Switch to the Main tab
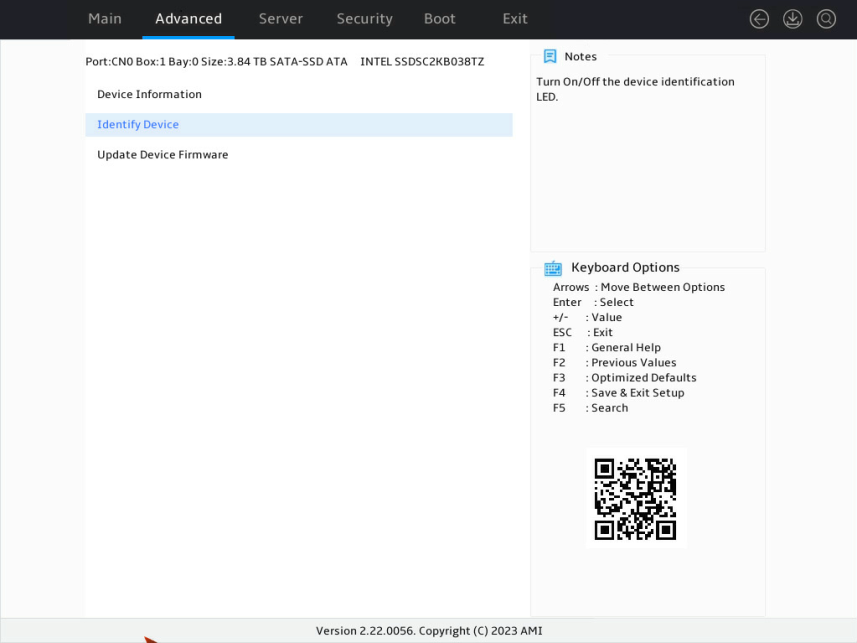The width and height of the screenshot is (857, 643). 104,19
